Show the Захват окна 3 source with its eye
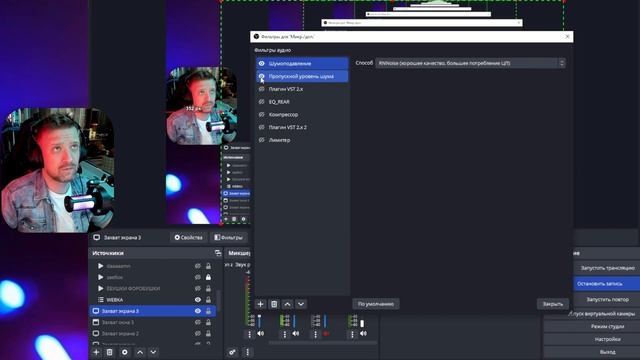The image size is (640, 360). [x=198, y=322]
